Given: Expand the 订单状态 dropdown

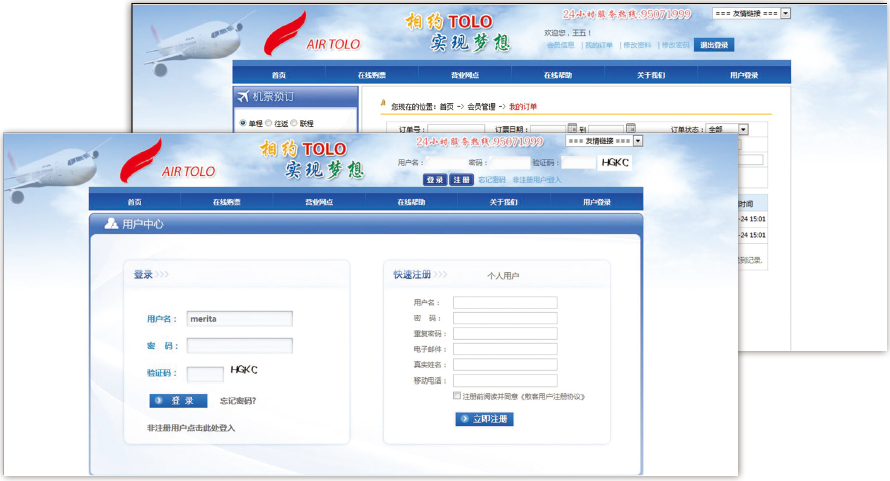Looking at the screenshot, I should click(x=743, y=129).
